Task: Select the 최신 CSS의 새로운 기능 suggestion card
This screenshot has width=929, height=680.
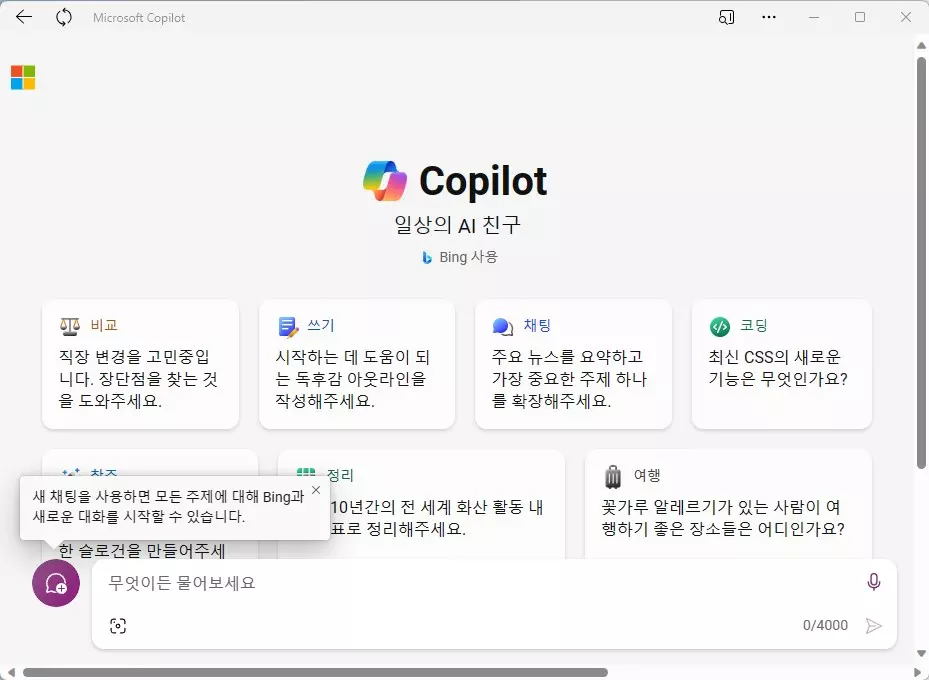Action: [781, 364]
